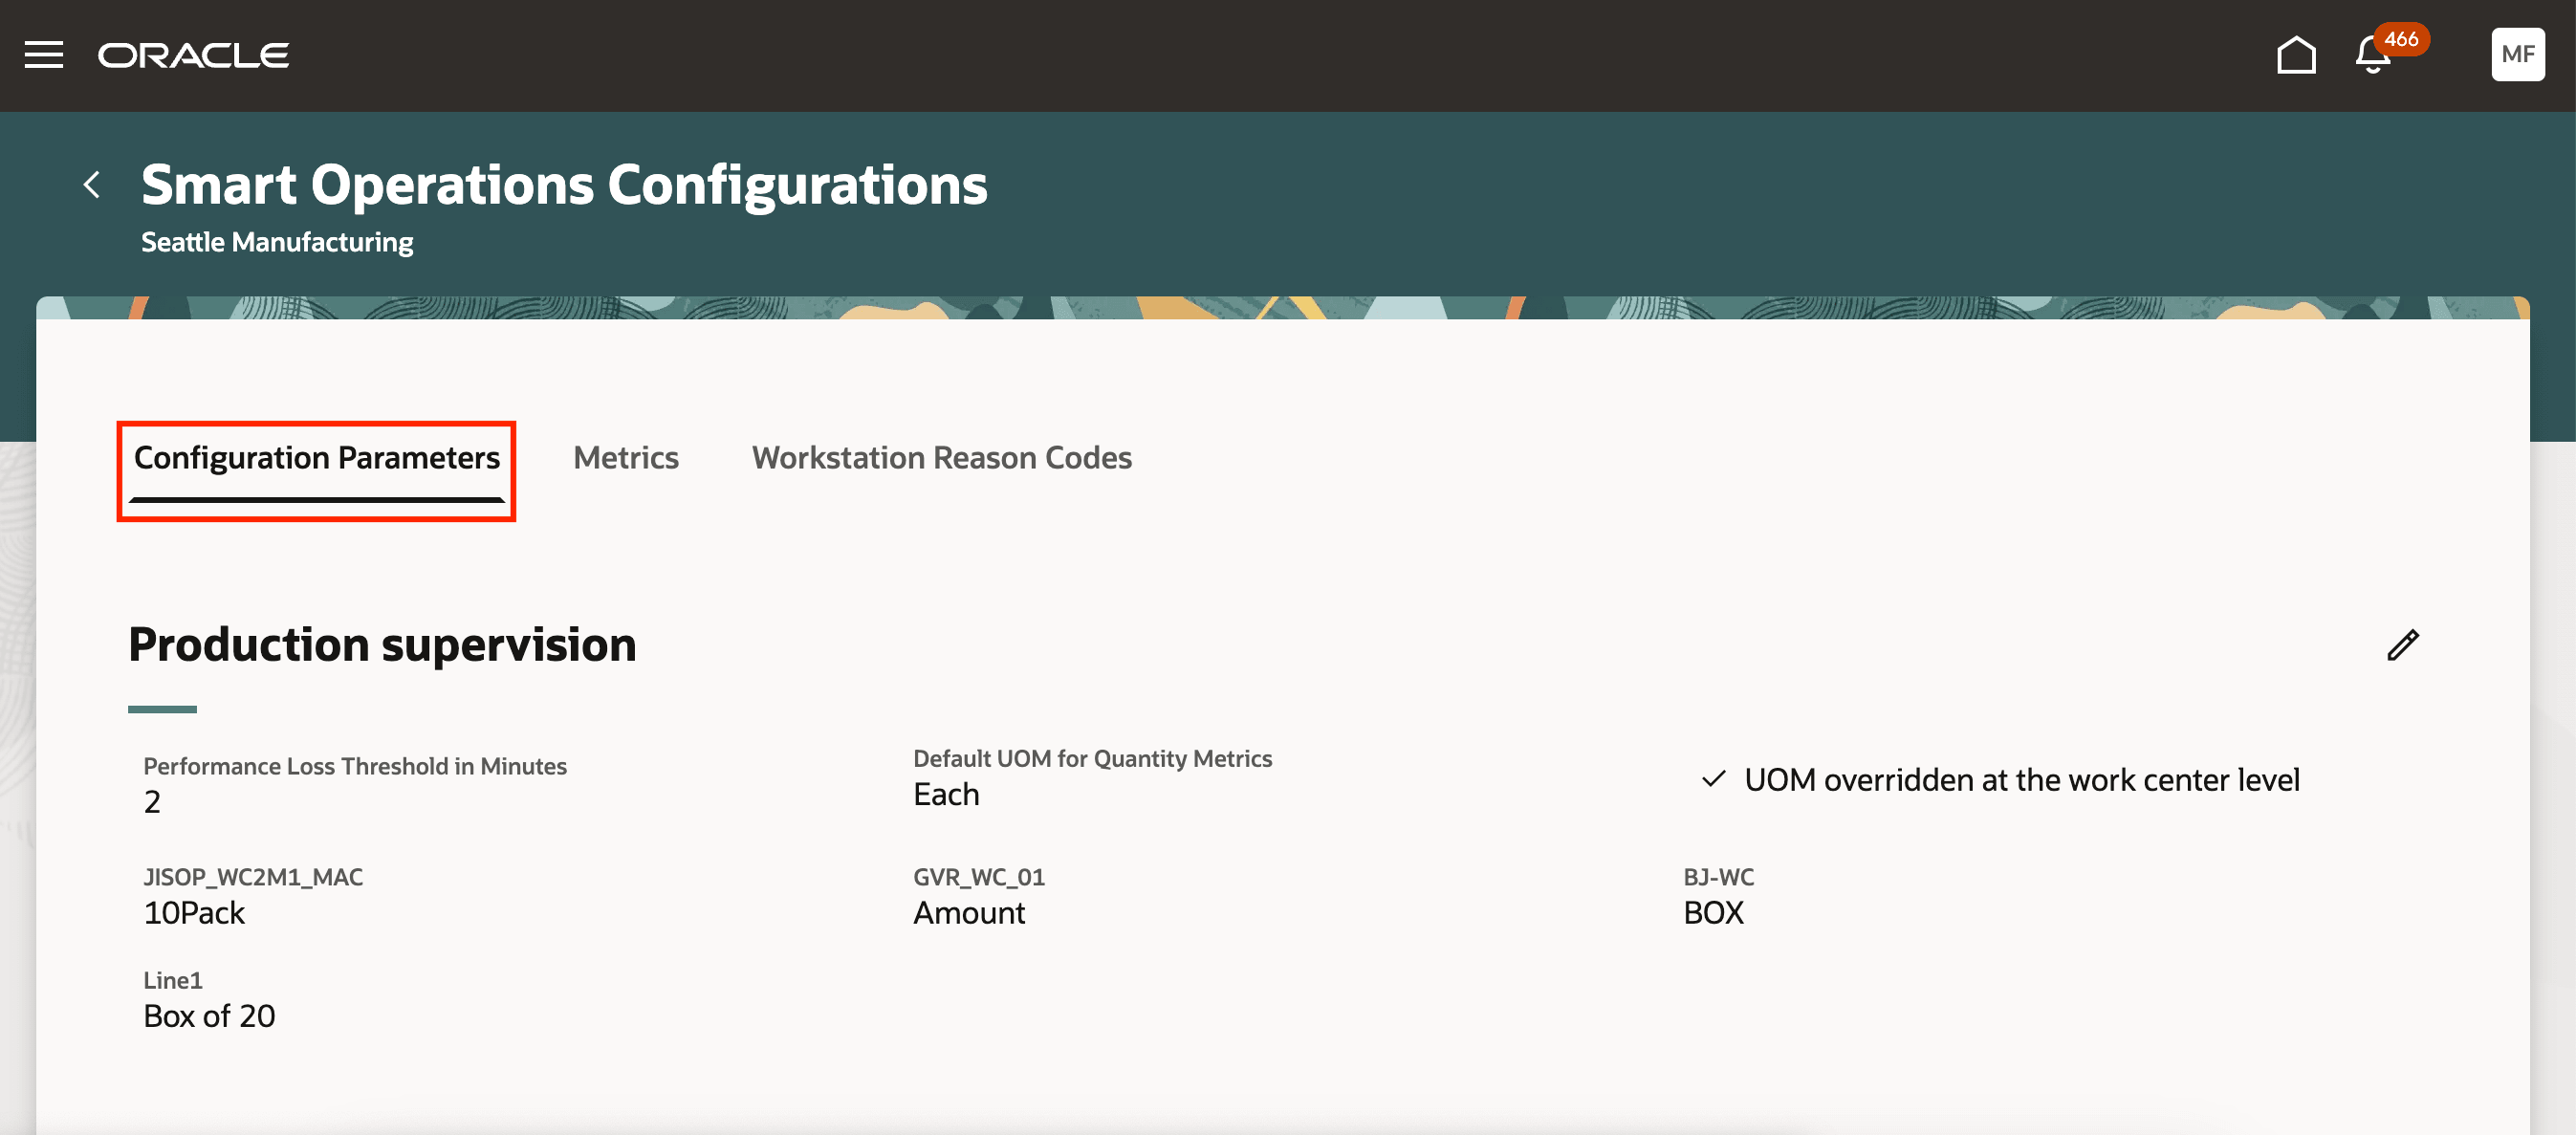Viewport: 2576px width, 1135px height.
Task: Click the Default UOM value Each
Action: [946, 795]
